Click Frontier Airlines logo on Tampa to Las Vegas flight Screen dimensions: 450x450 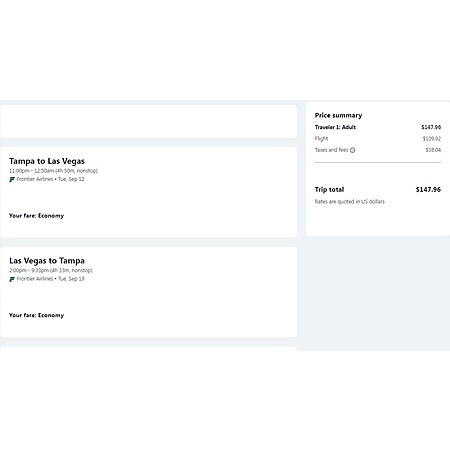coord(12,179)
